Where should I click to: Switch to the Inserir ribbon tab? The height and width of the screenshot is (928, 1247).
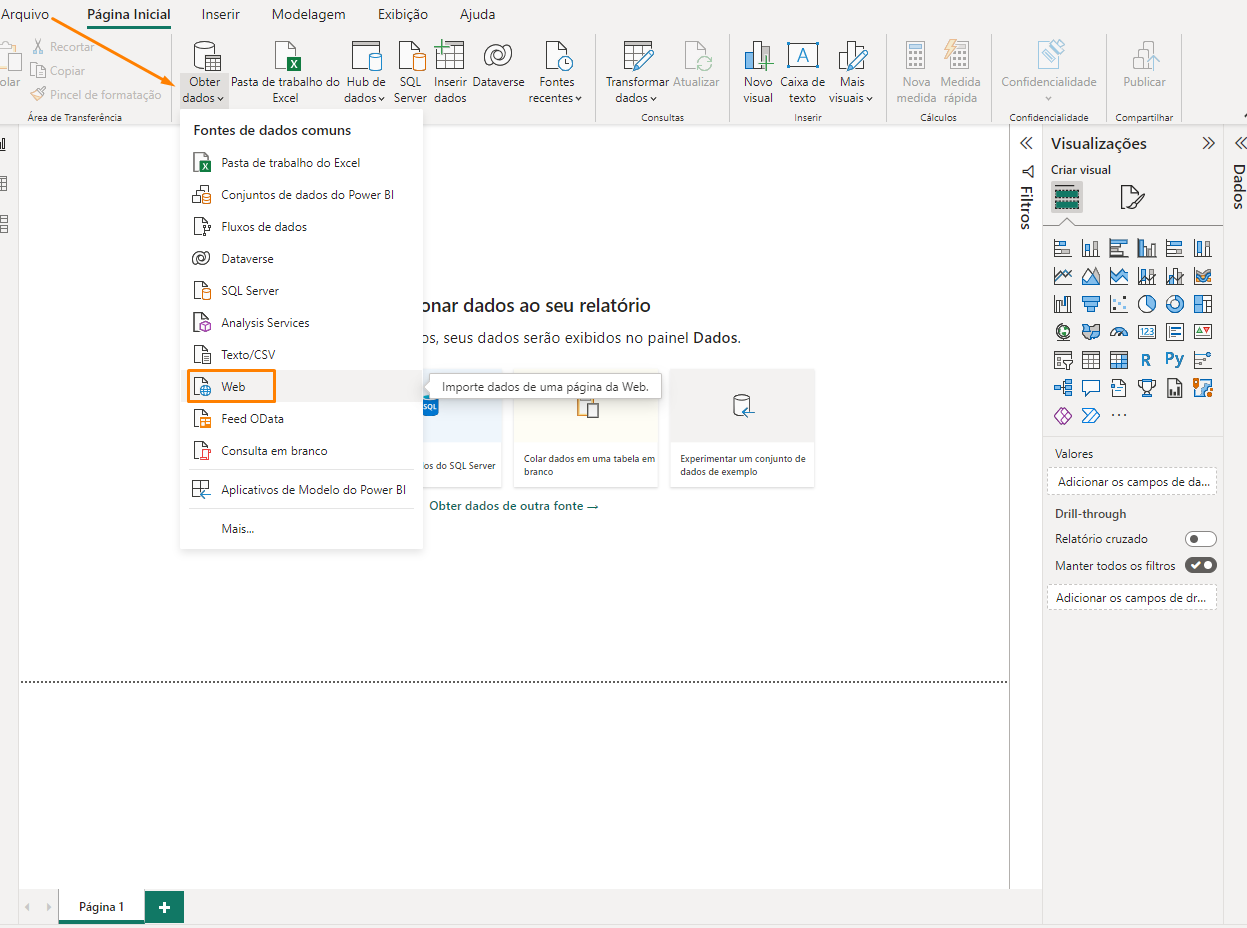pos(220,14)
